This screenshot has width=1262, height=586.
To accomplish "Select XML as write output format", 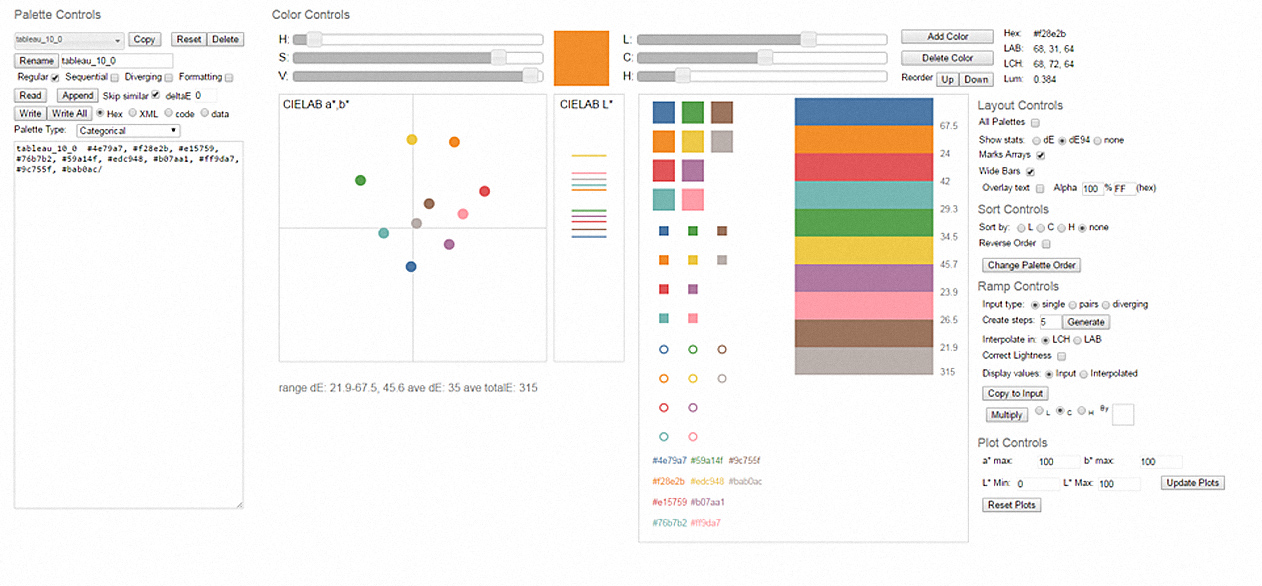I will click(134, 113).
